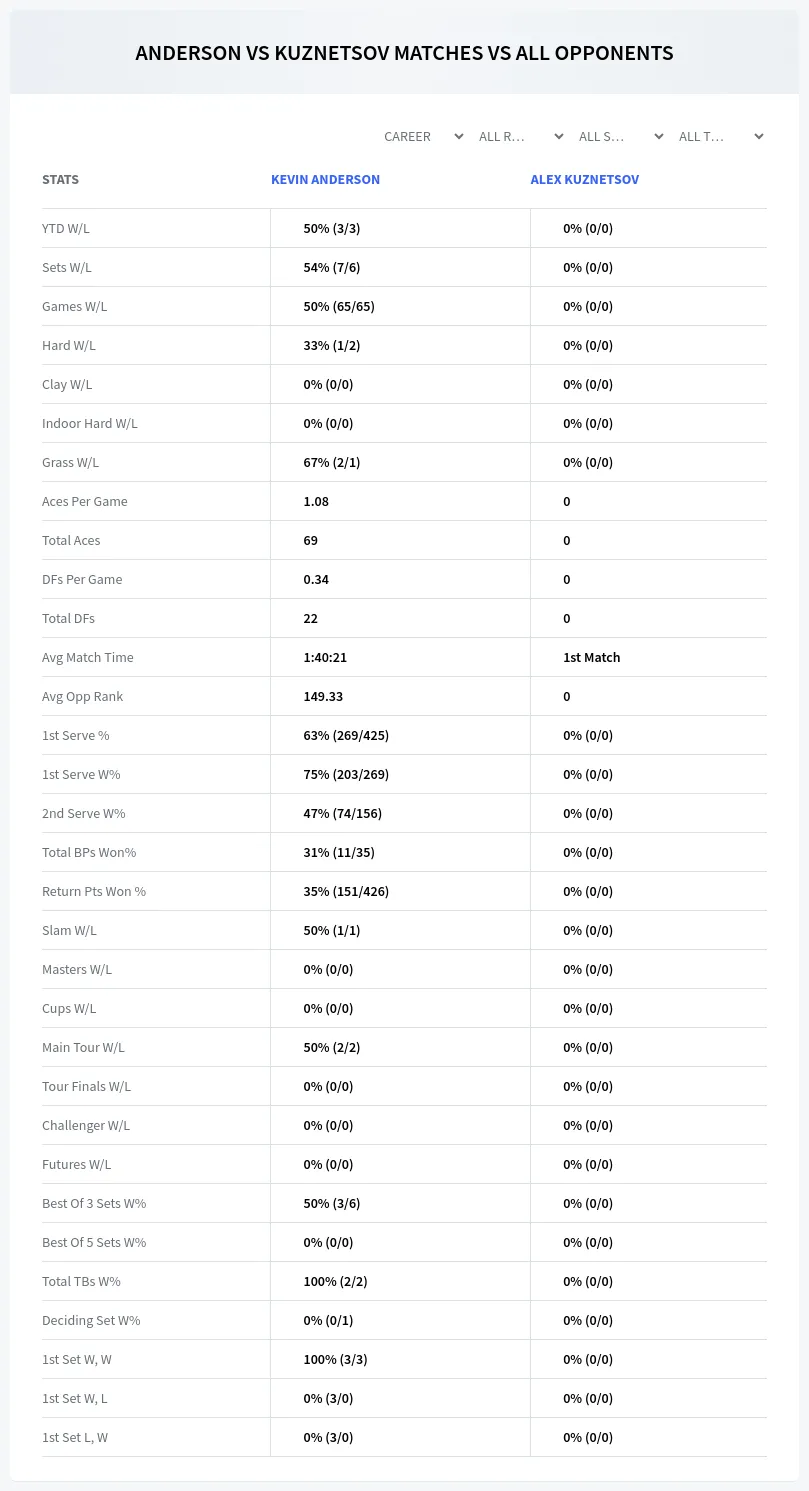Select the Grass W/L row label
This screenshot has width=809, height=1491.
point(70,462)
